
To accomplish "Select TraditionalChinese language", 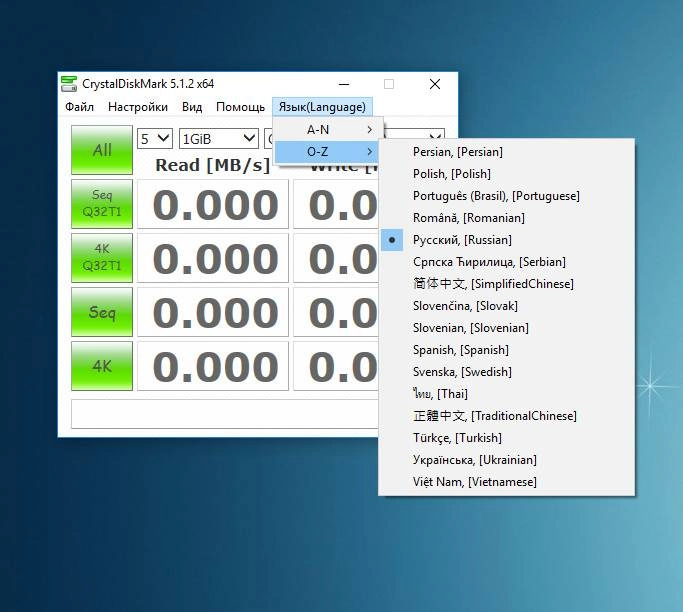I will pos(506,416).
